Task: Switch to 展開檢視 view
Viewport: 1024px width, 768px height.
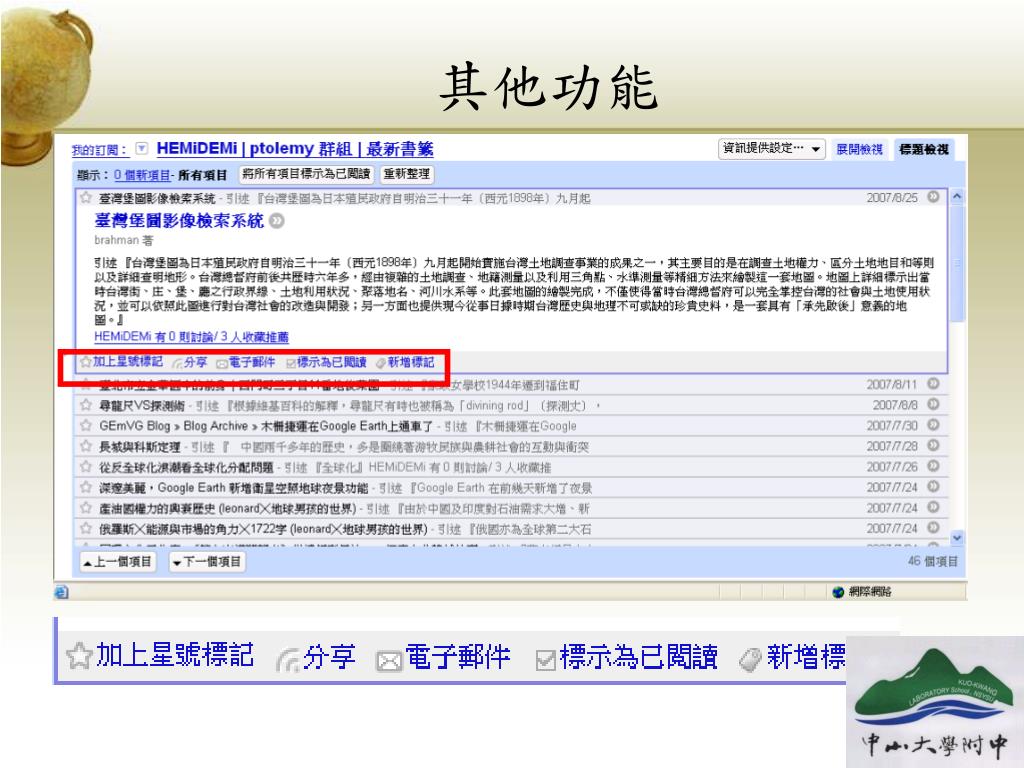Action: click(859, 150)
